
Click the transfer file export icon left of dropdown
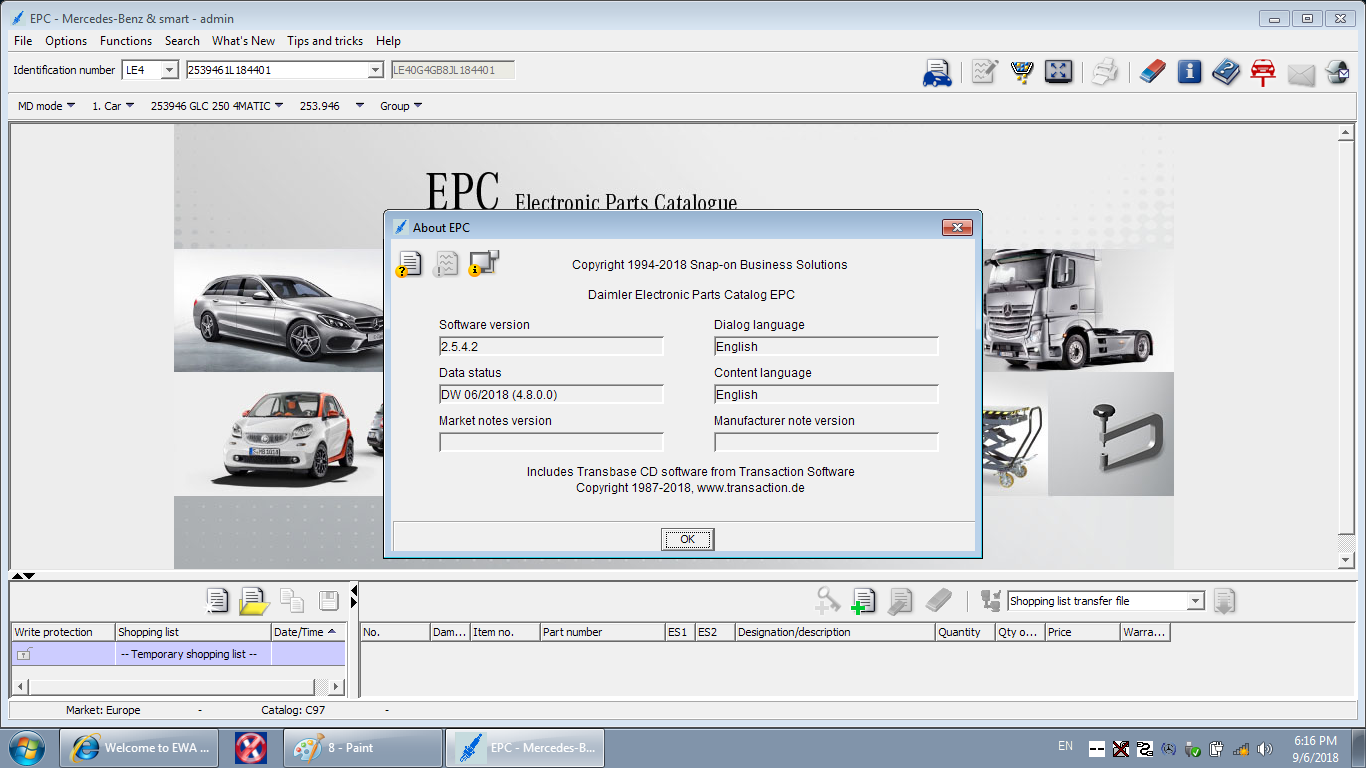pyautogui.click(x=991, y=600)
